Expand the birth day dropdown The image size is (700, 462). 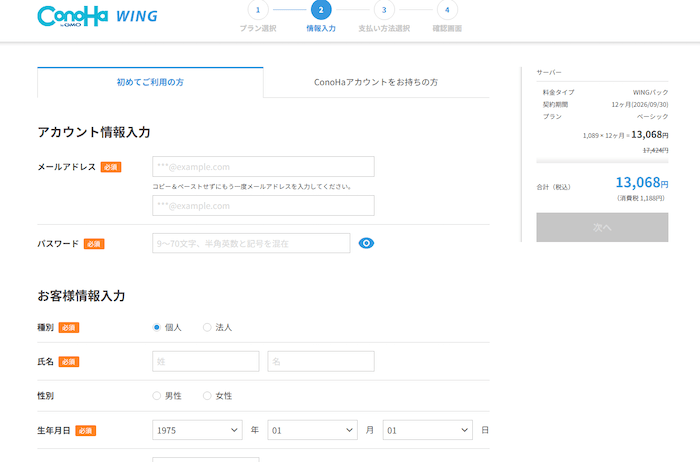point(427,430)
